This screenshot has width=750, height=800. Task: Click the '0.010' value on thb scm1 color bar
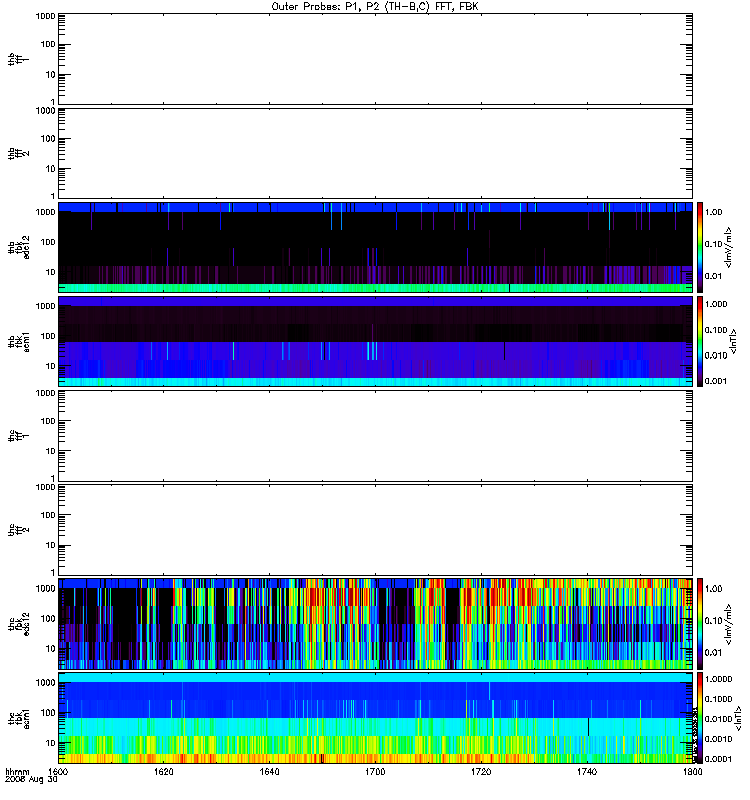tap(716, 356)
